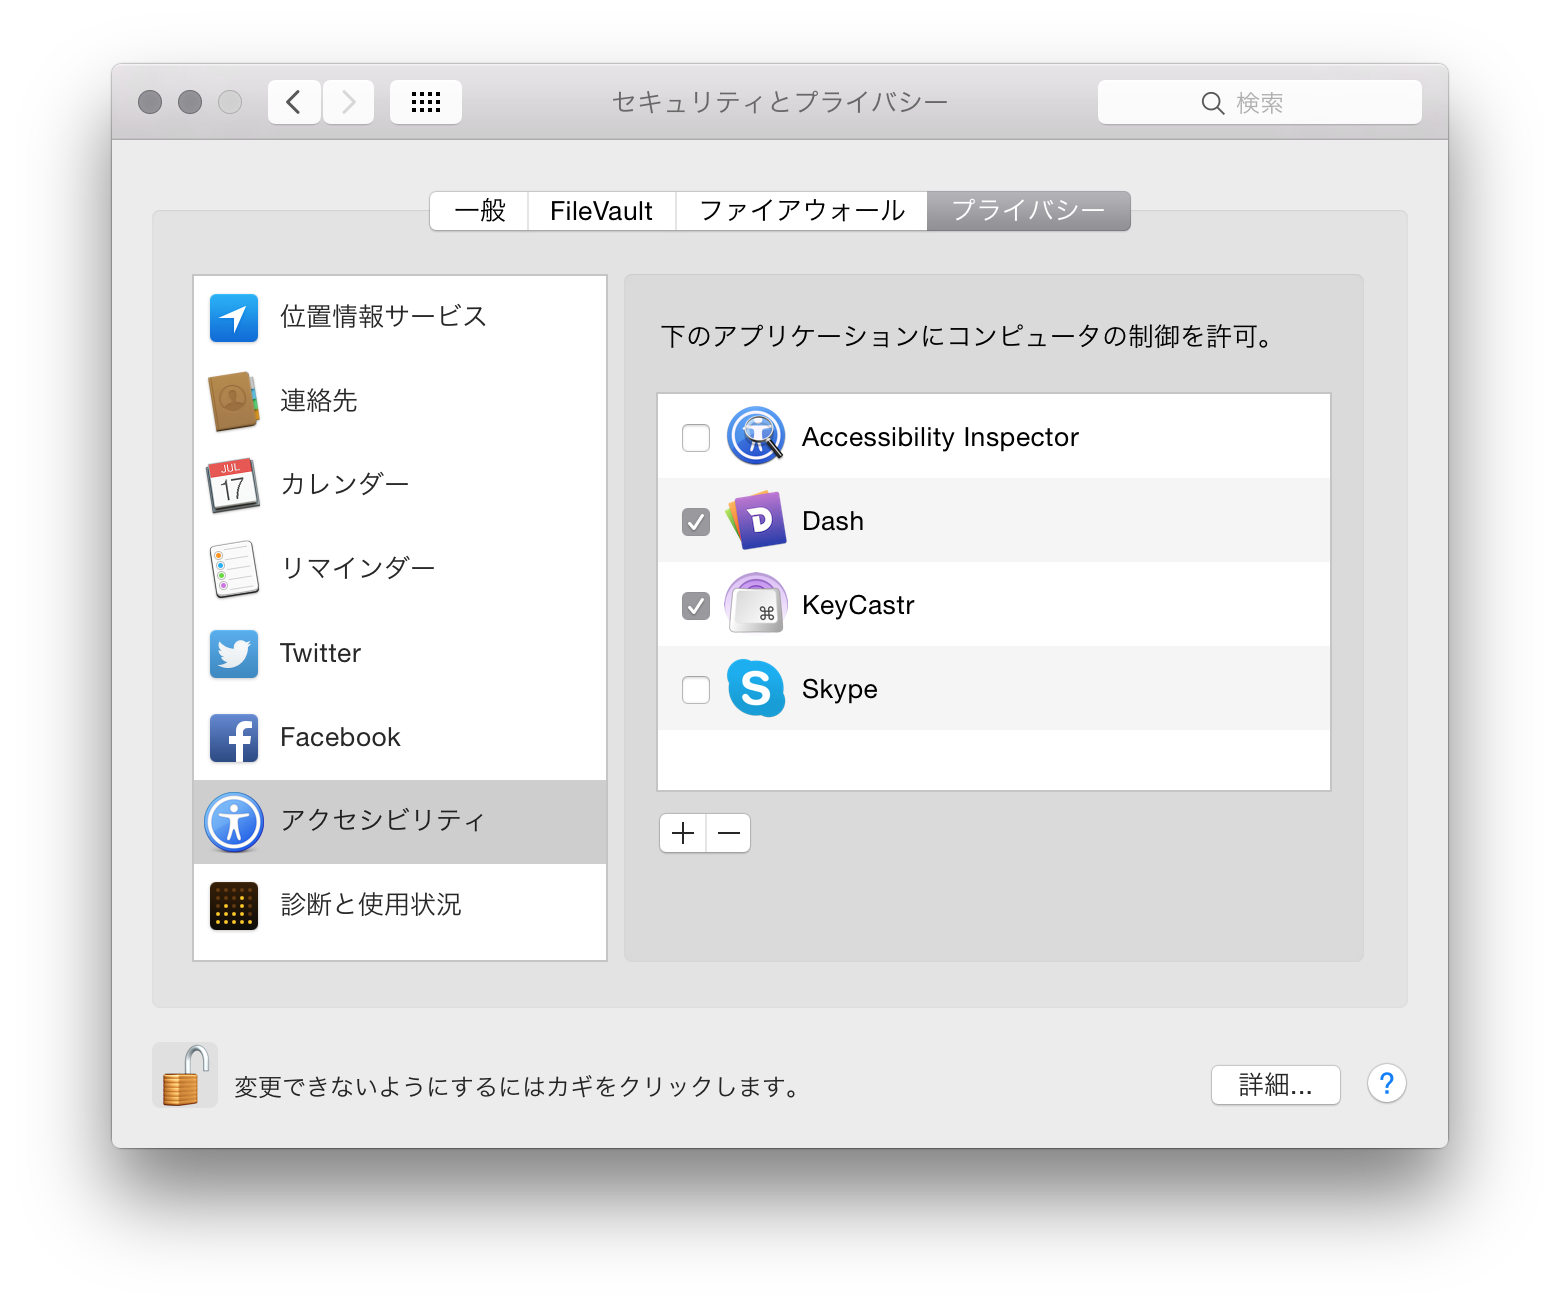Click the unlocked padlock to prevent changes
Image resolution: width=1560 pixels, height=1308 pixels.
184,1074
